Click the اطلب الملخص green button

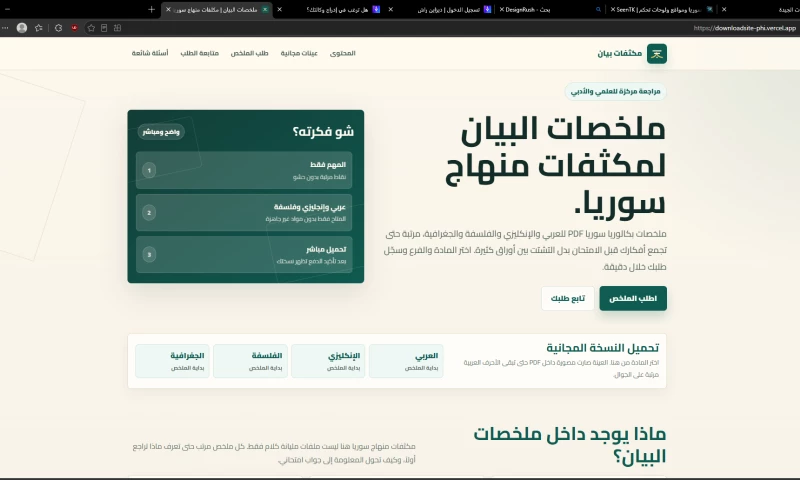point(633,298)
